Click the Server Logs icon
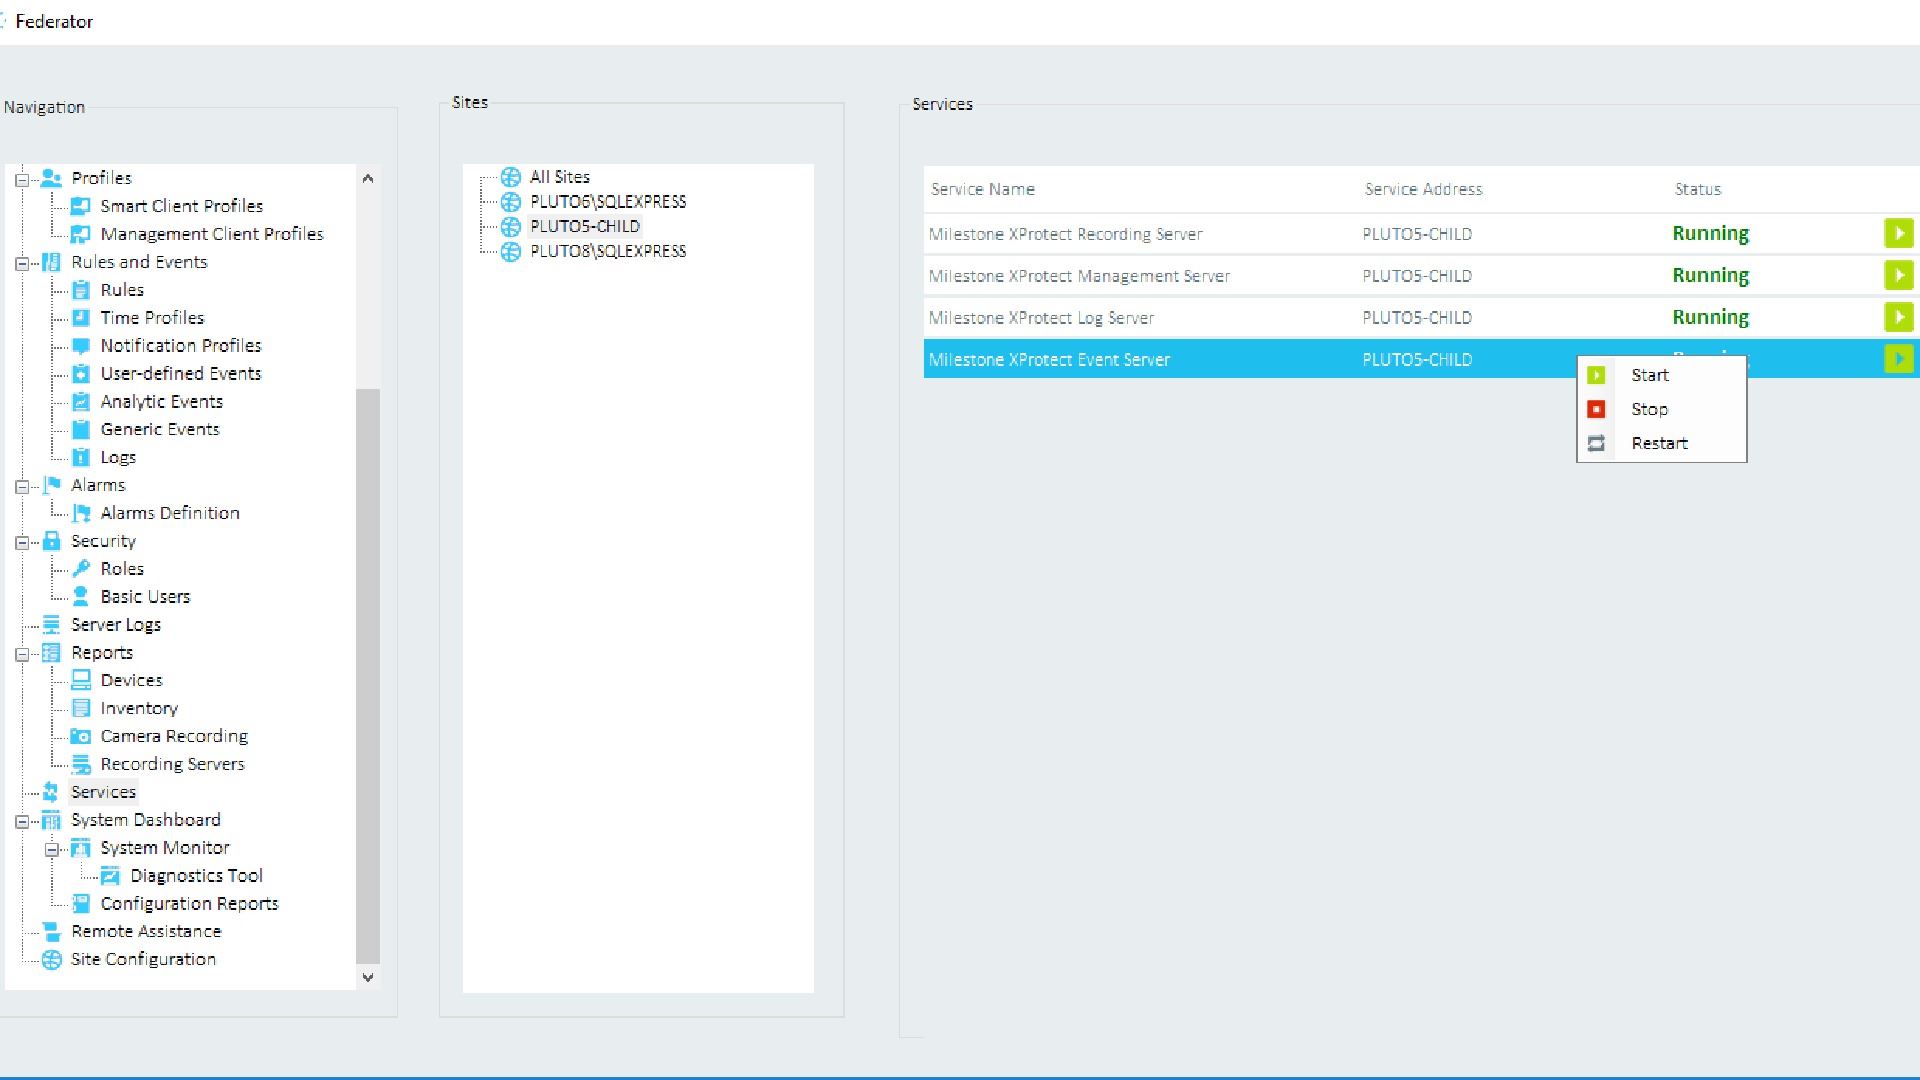 51,625
